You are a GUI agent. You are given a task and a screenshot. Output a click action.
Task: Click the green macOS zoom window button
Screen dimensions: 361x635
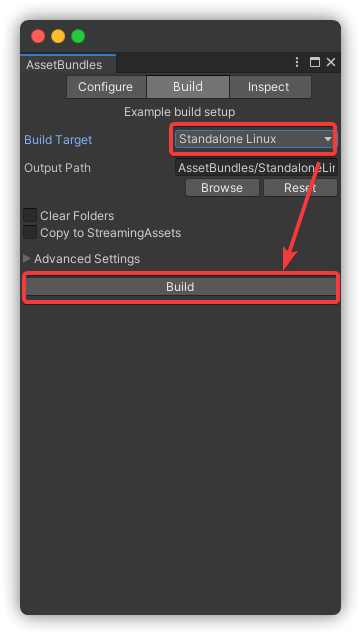click(x=78, y=36)
